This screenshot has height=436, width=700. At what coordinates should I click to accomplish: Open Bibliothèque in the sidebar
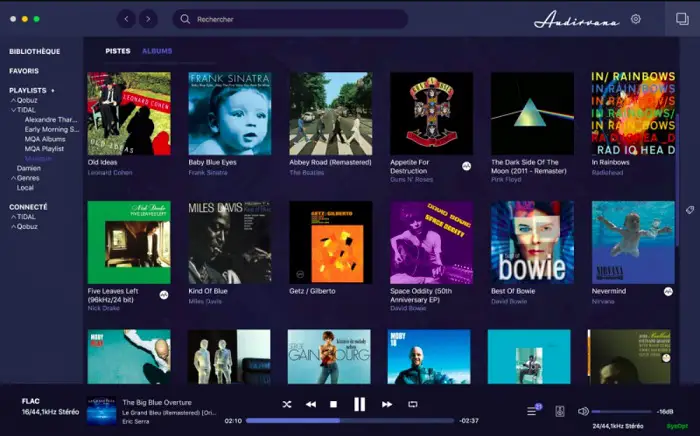[x=34, y=51]
